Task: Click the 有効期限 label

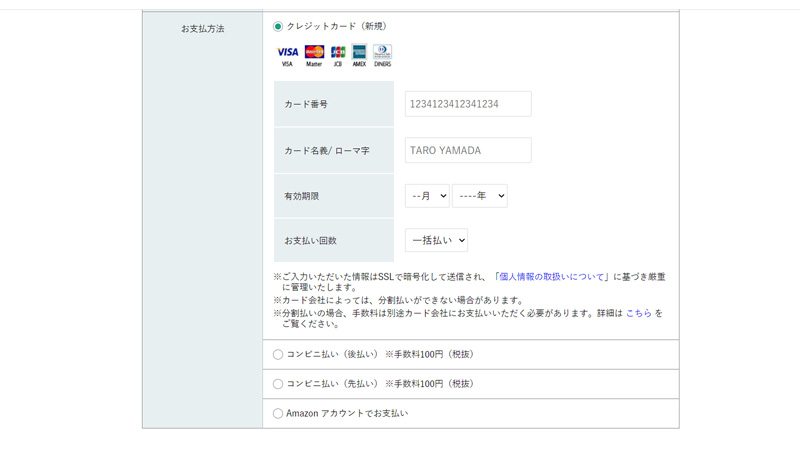Action: tap(302, 196)
